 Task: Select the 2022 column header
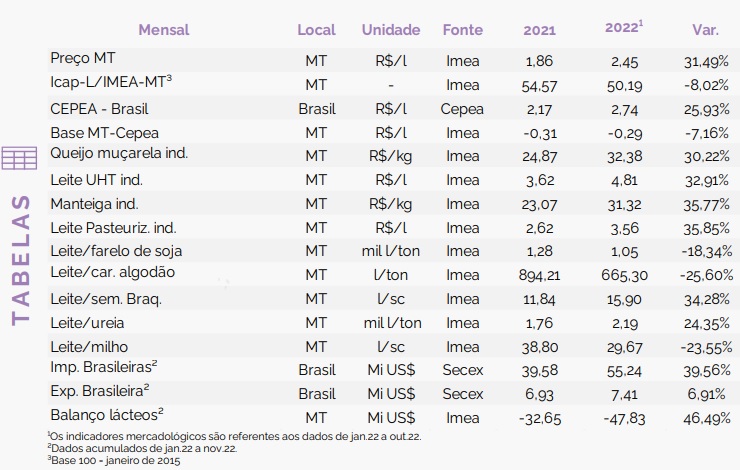[624, 27]
